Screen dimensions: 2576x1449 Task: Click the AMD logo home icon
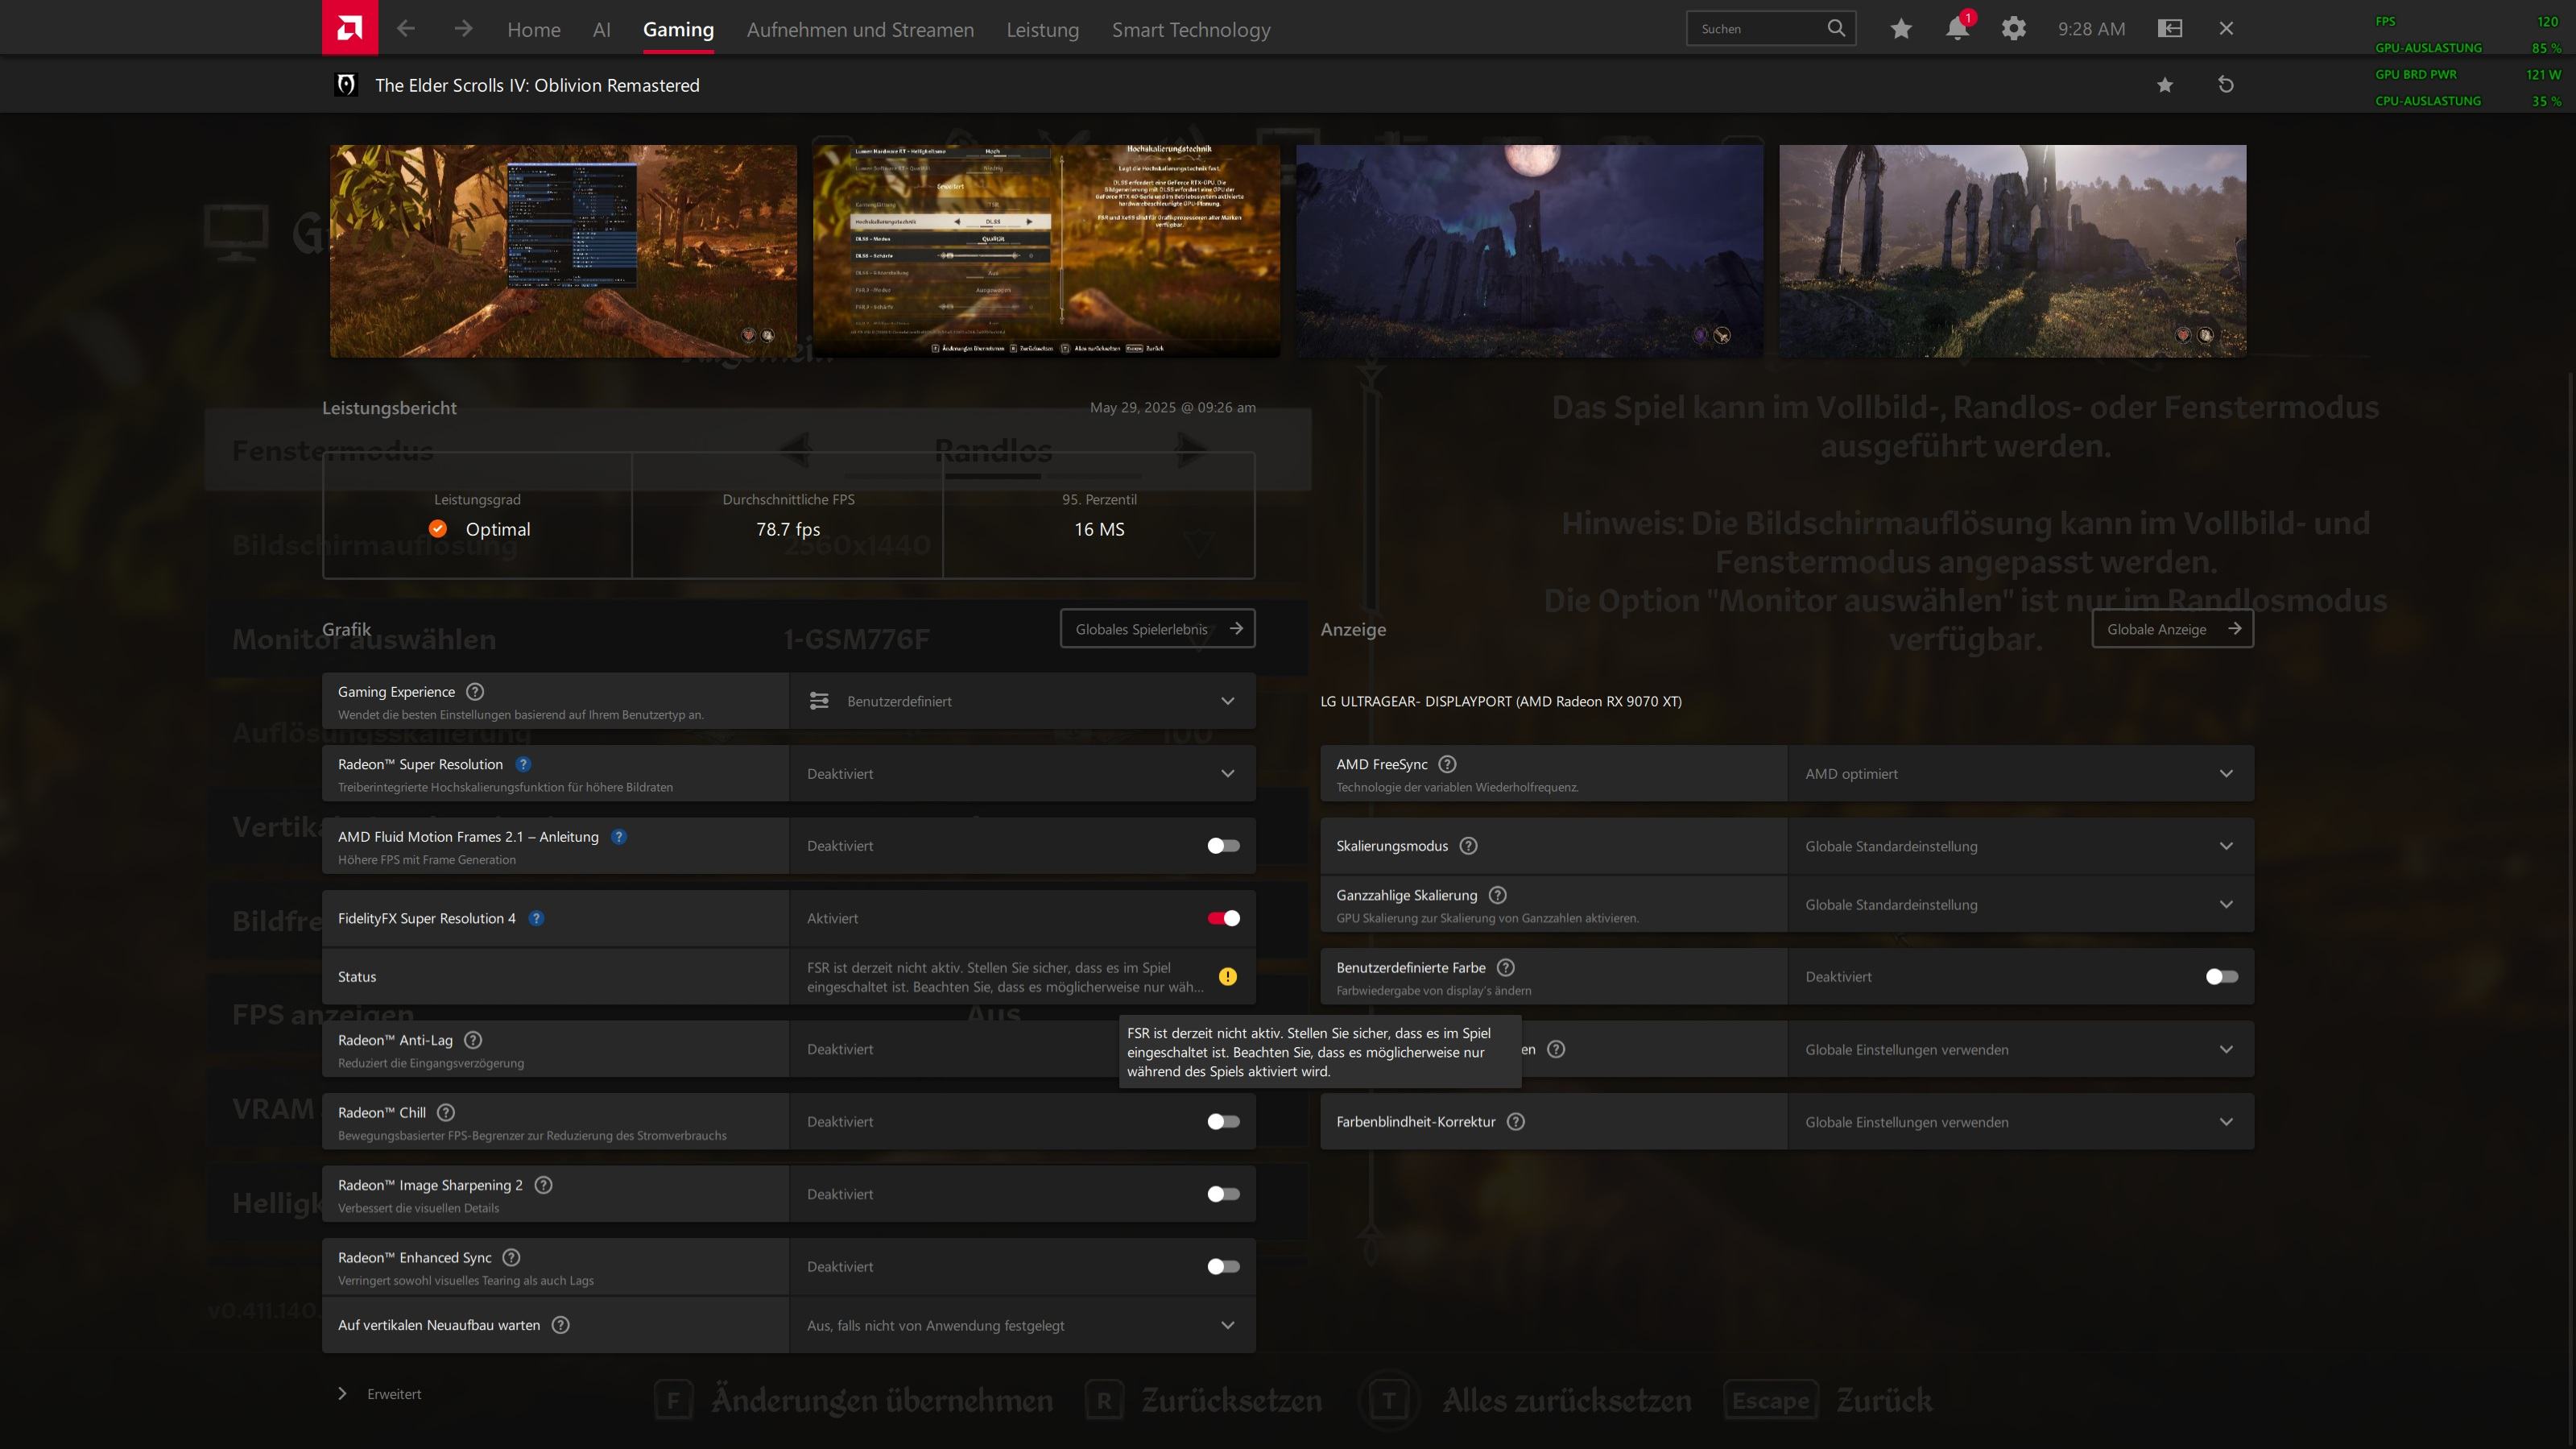[x=349, y=28]
